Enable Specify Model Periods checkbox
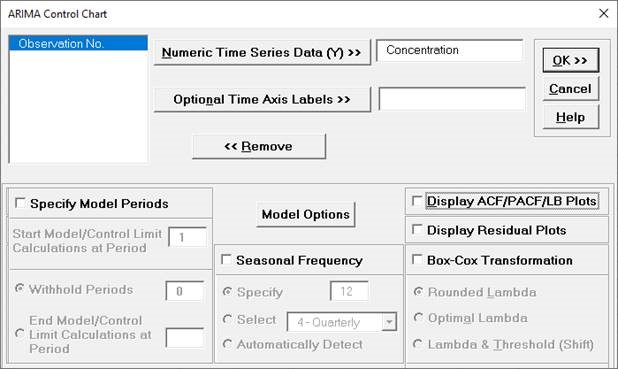Viewport: 618px width, 369px height. [x=20, y=203]
